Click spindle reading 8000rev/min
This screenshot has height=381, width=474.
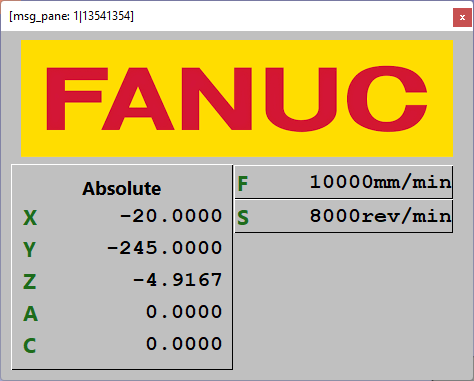click(381, 216)
